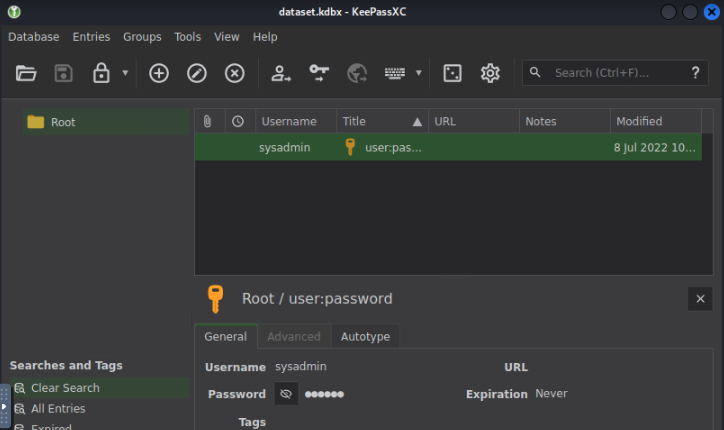Sort by expiry clock column header

click(x=240, y=121)
